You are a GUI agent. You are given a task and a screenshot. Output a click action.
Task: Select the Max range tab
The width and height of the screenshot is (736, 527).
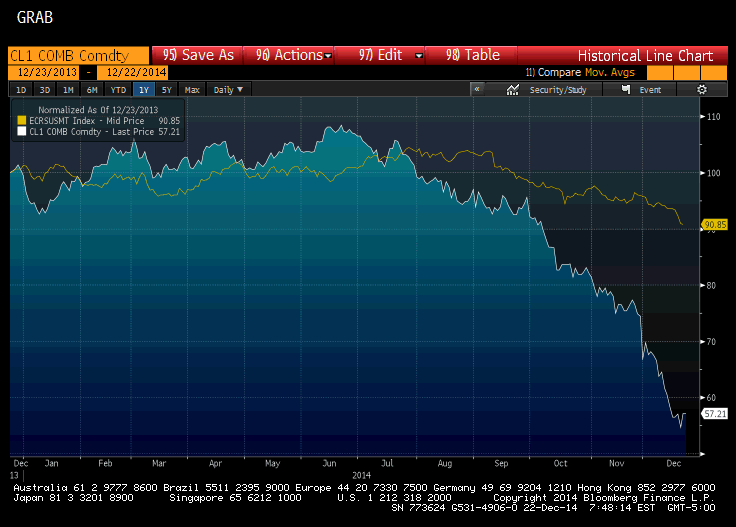(192, 90)
